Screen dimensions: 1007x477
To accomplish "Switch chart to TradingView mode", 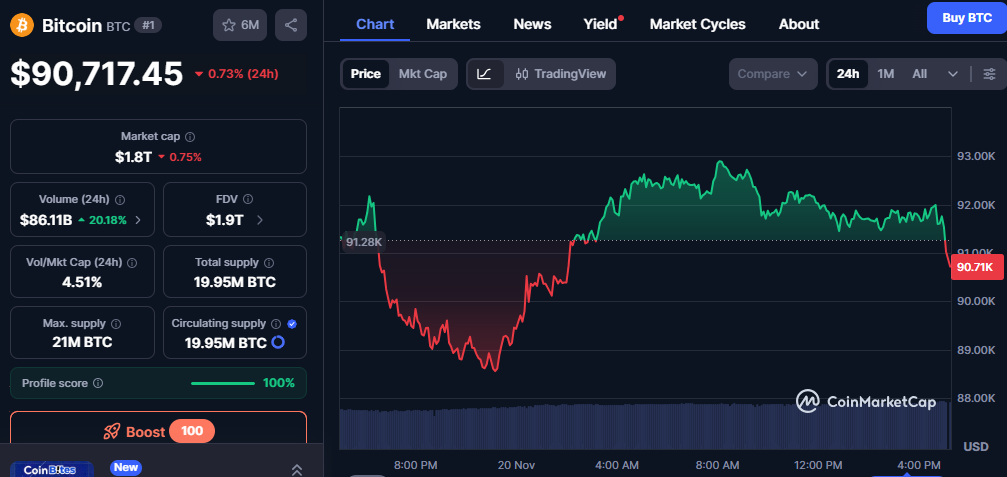I will coord(560,74).
